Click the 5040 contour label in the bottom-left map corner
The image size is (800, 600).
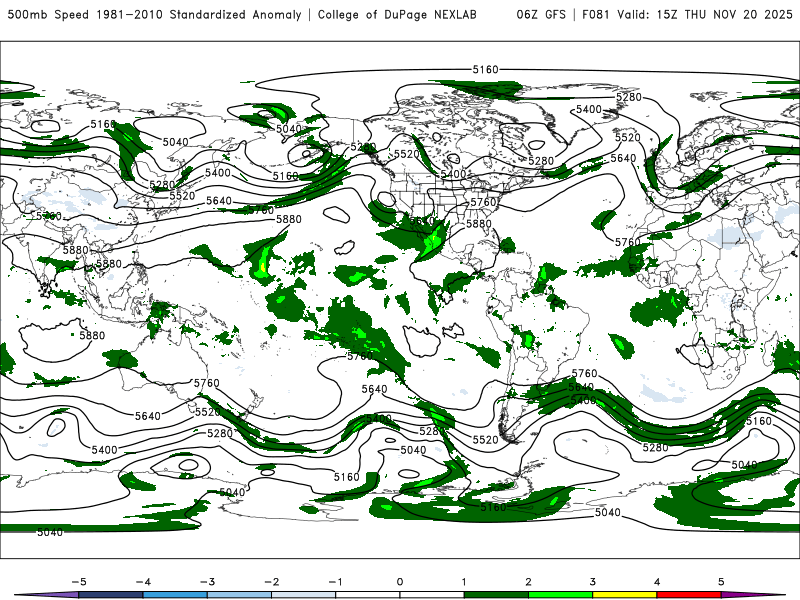tap(50, 533)
